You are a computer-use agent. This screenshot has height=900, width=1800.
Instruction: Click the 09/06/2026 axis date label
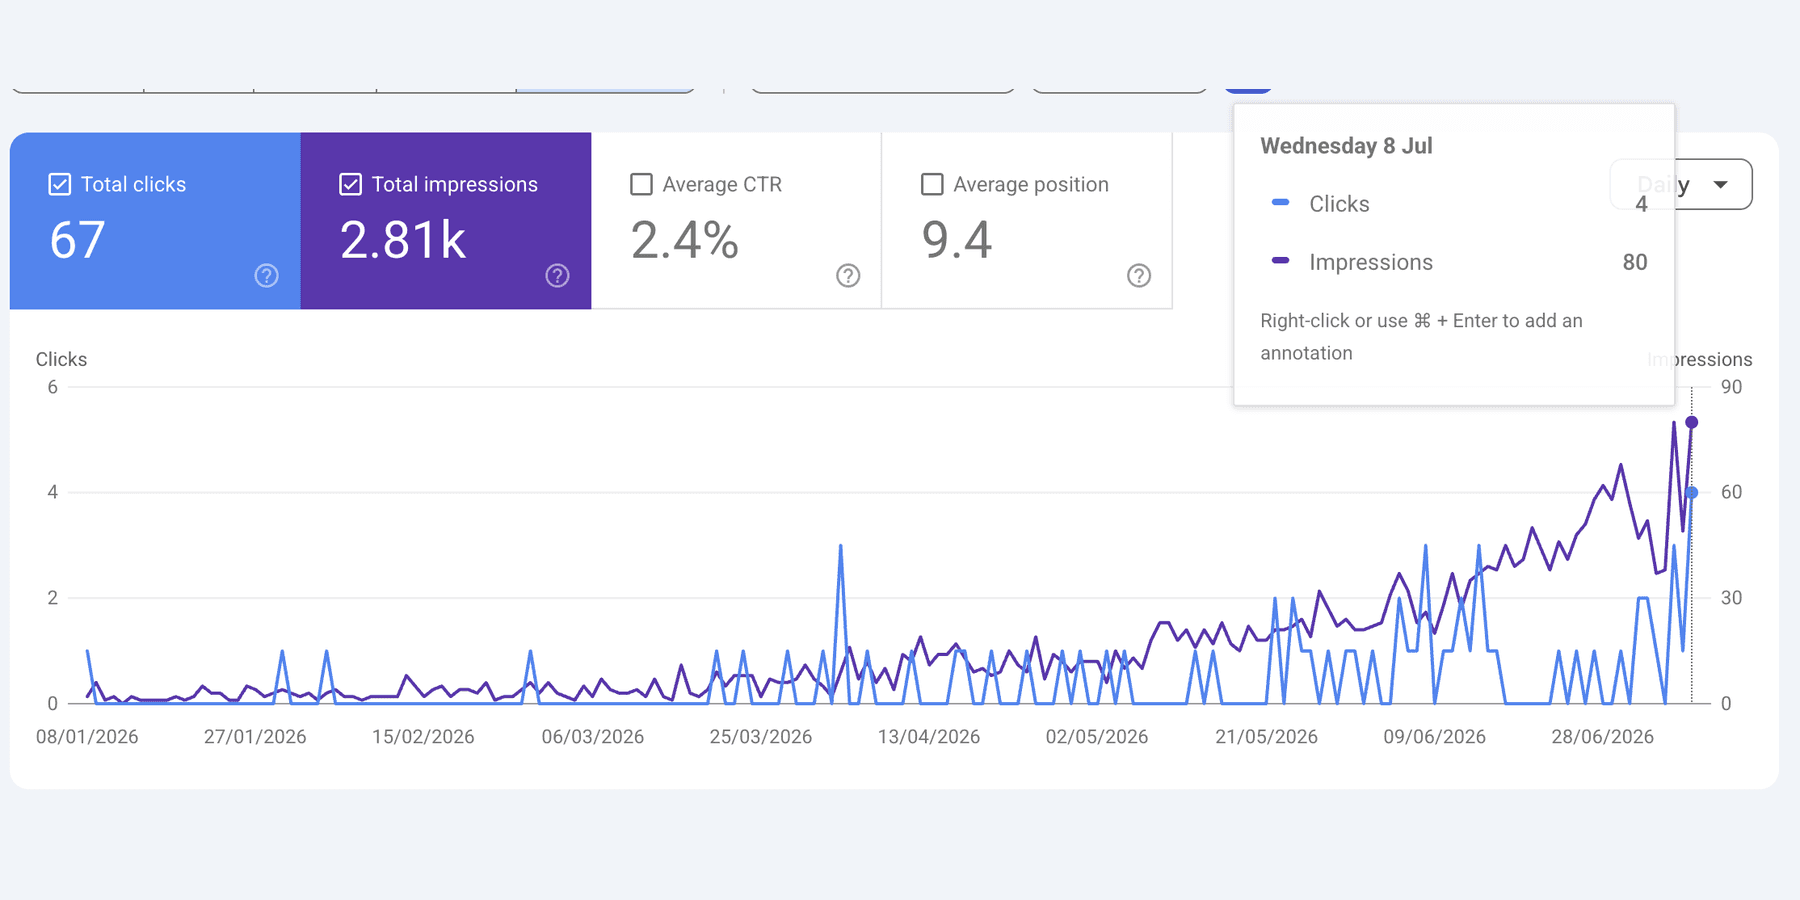pos(1435,737)
